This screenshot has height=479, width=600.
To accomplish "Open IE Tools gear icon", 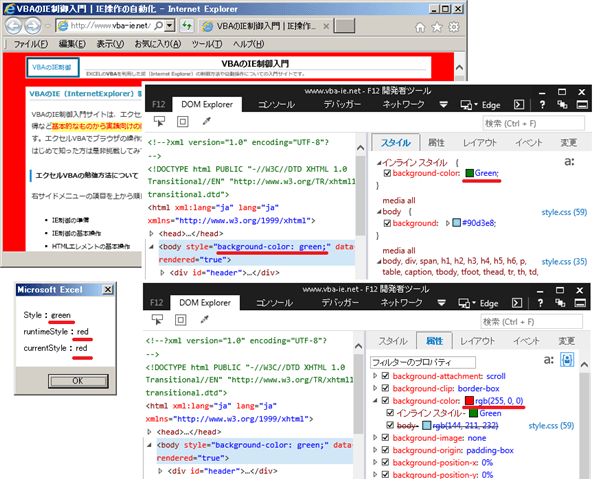I will (454, 27).
